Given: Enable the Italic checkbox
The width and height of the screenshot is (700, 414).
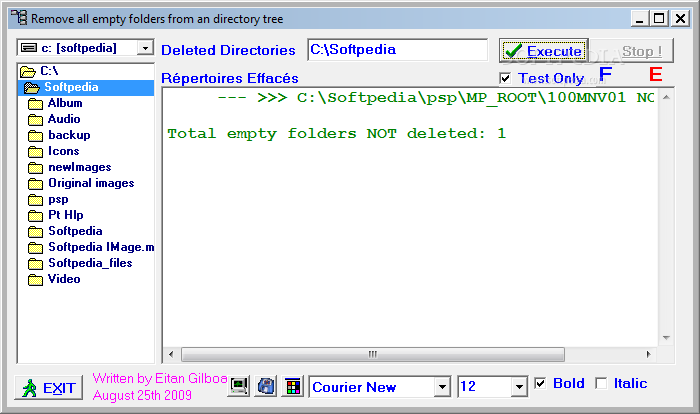Looking at the screenshot, I should (x=601, y=384).
